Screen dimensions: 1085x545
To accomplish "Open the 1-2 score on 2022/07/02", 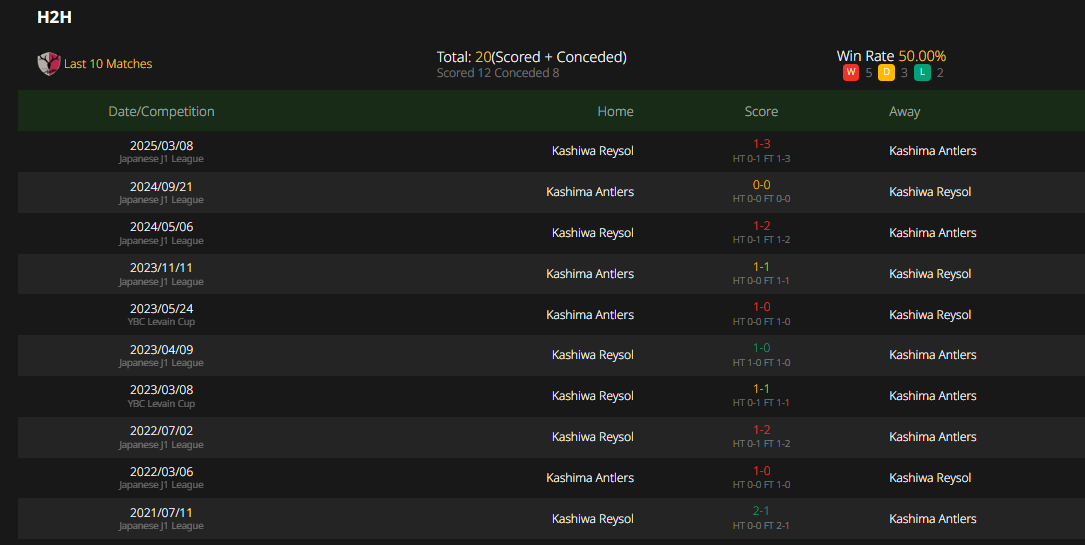I will pos(761,429).
